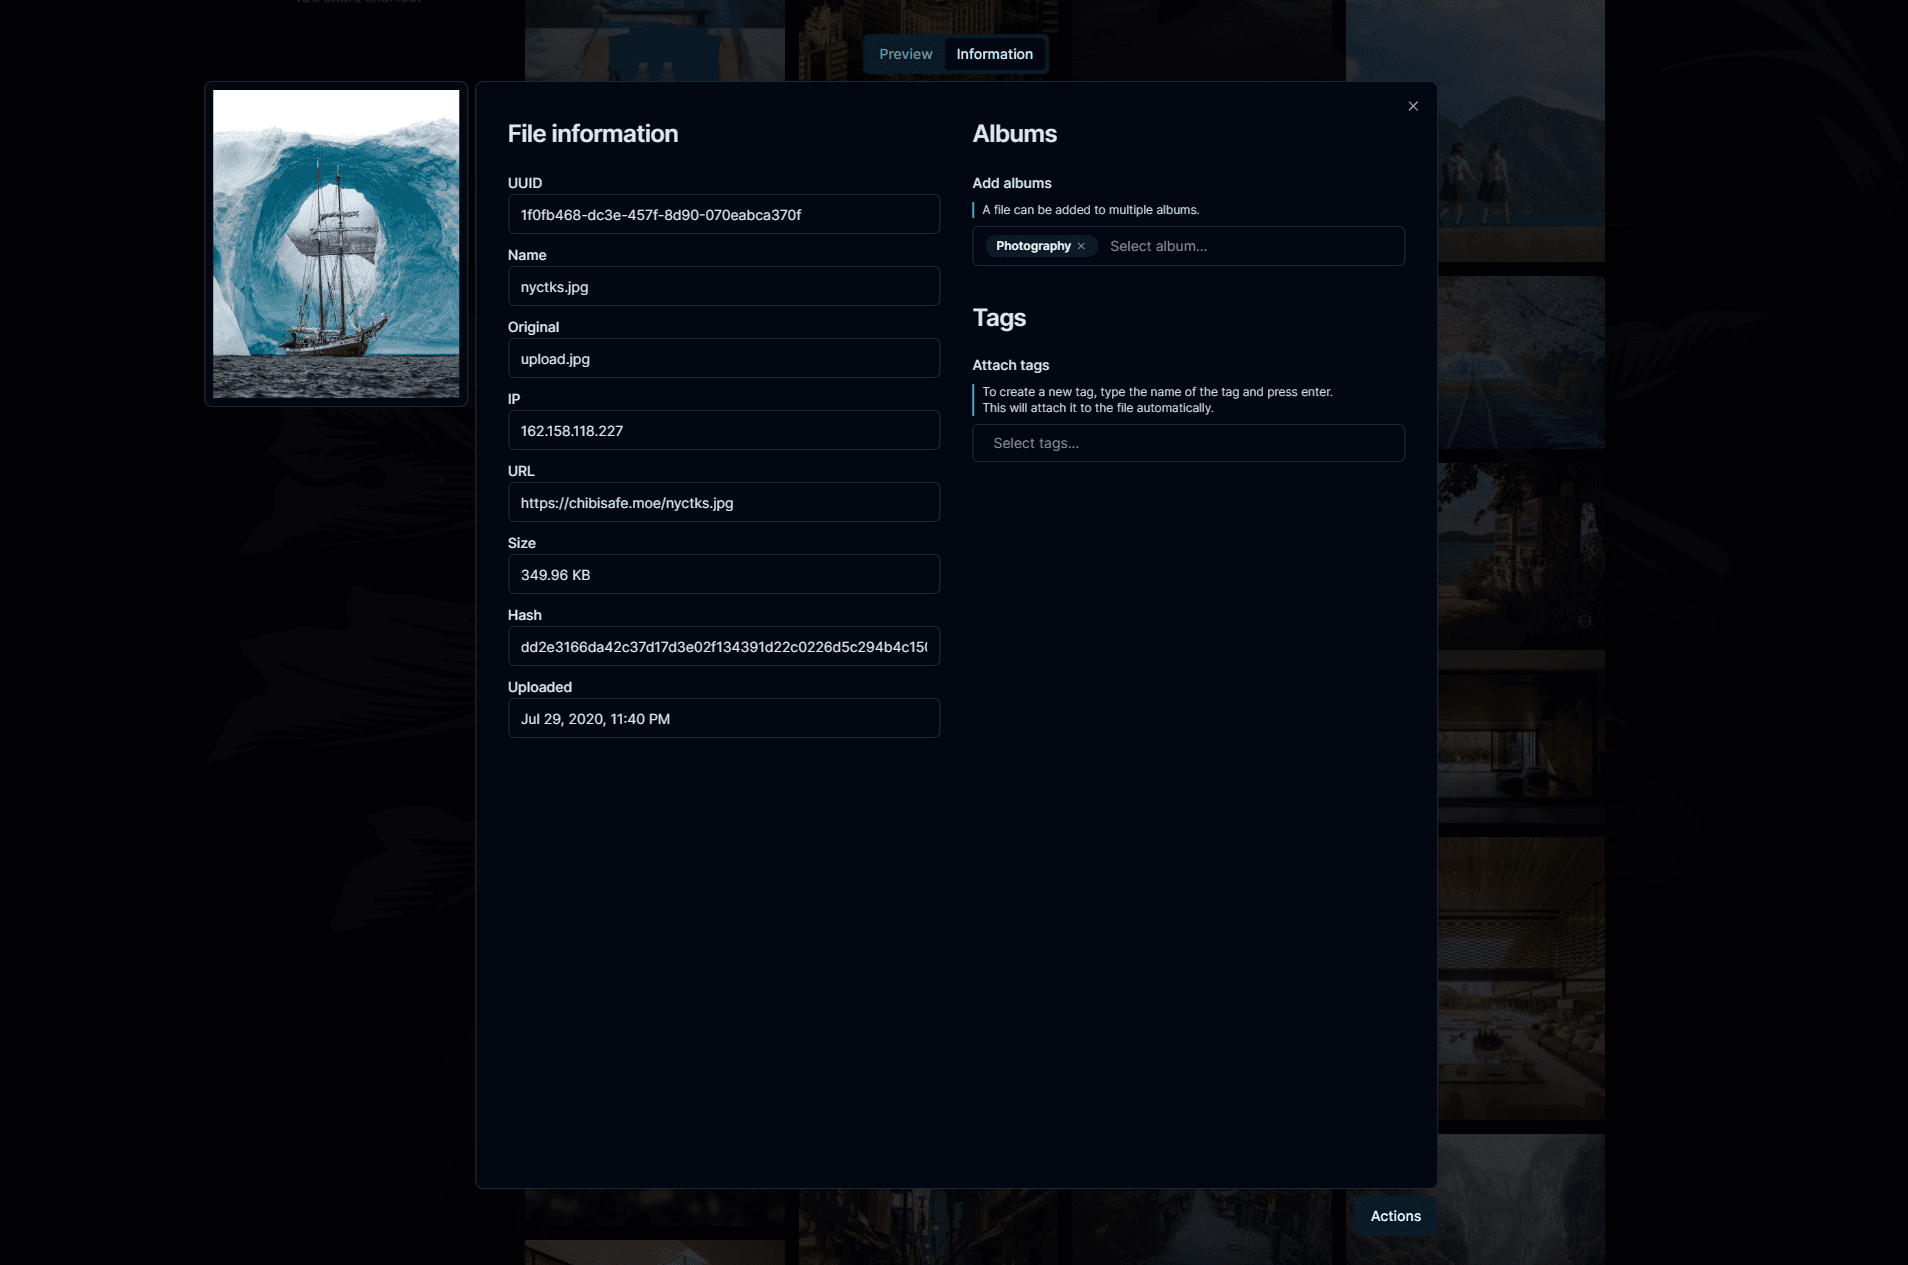Select the IP address field
Image resolution: width=1908 pixels, height=1265 pixels.
[x=723, y=431]
